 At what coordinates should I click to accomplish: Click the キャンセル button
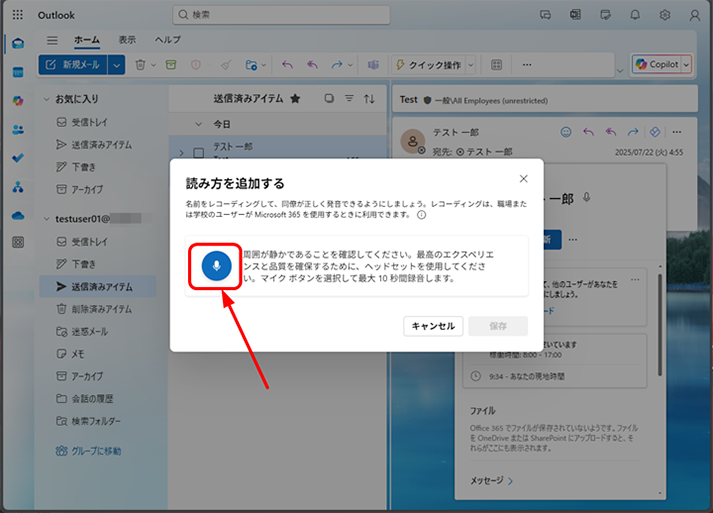point(433,326)
